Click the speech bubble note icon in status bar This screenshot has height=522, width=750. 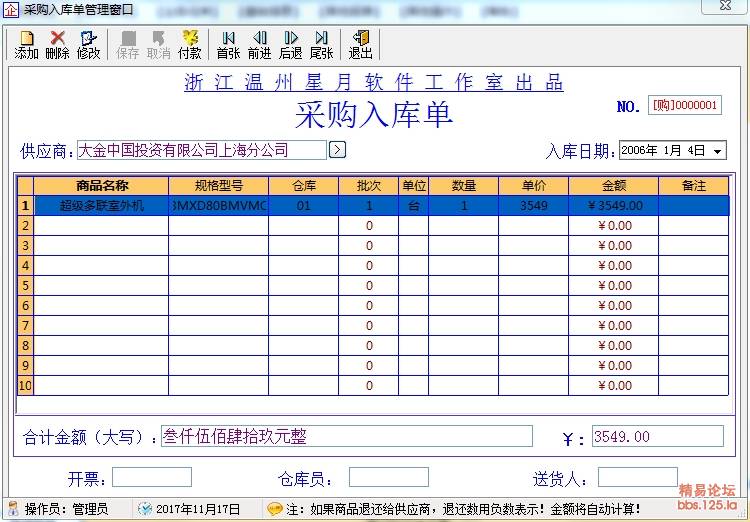coord(275,509)
